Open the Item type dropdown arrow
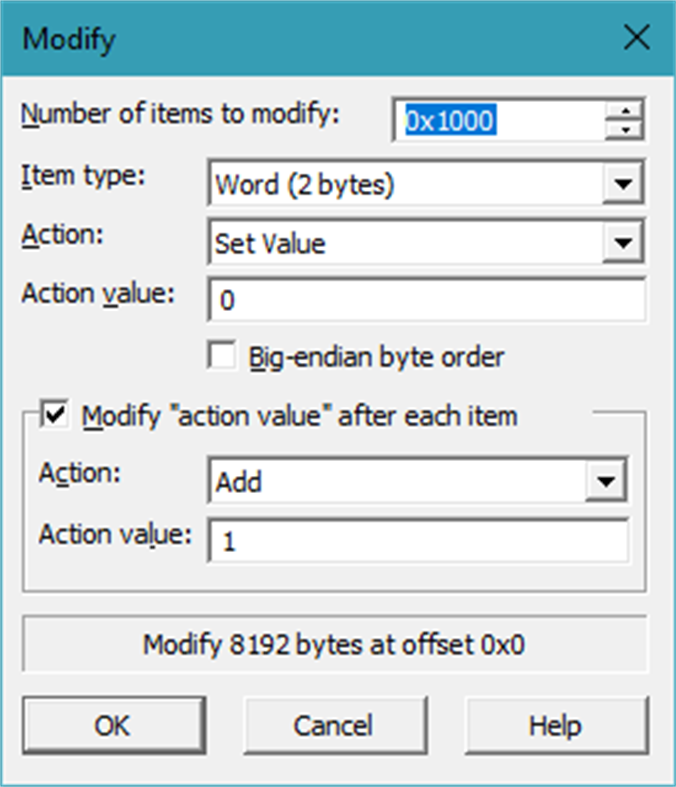This screenshot has width=676, height=787. coord(624,184)
